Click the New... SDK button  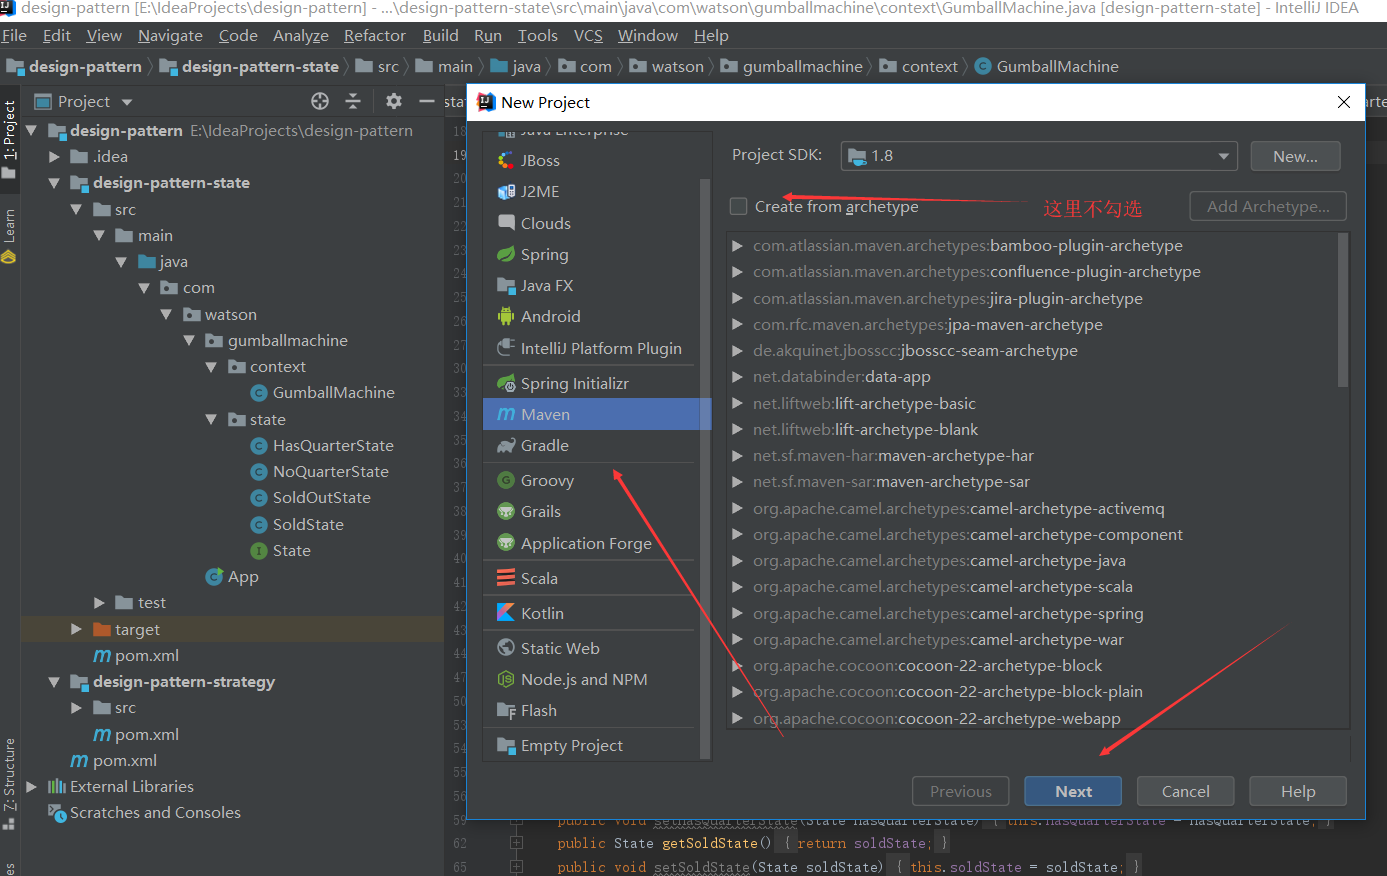pos(1295,156)
